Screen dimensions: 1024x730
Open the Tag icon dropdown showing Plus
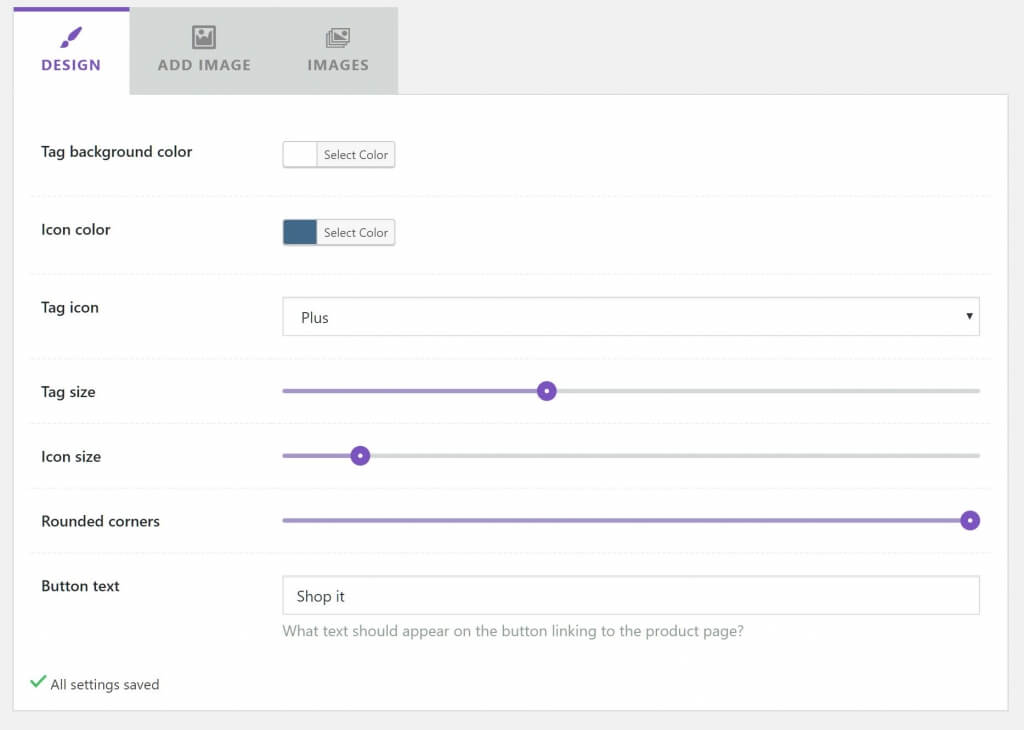tap(630, 316)
